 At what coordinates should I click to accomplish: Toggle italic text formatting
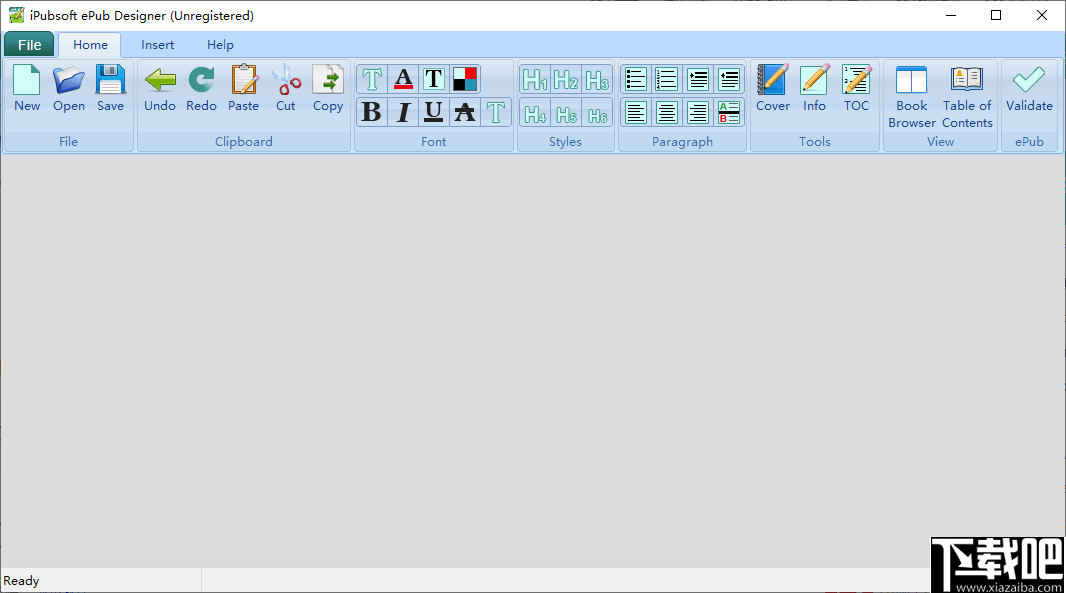tap(402, 112)
